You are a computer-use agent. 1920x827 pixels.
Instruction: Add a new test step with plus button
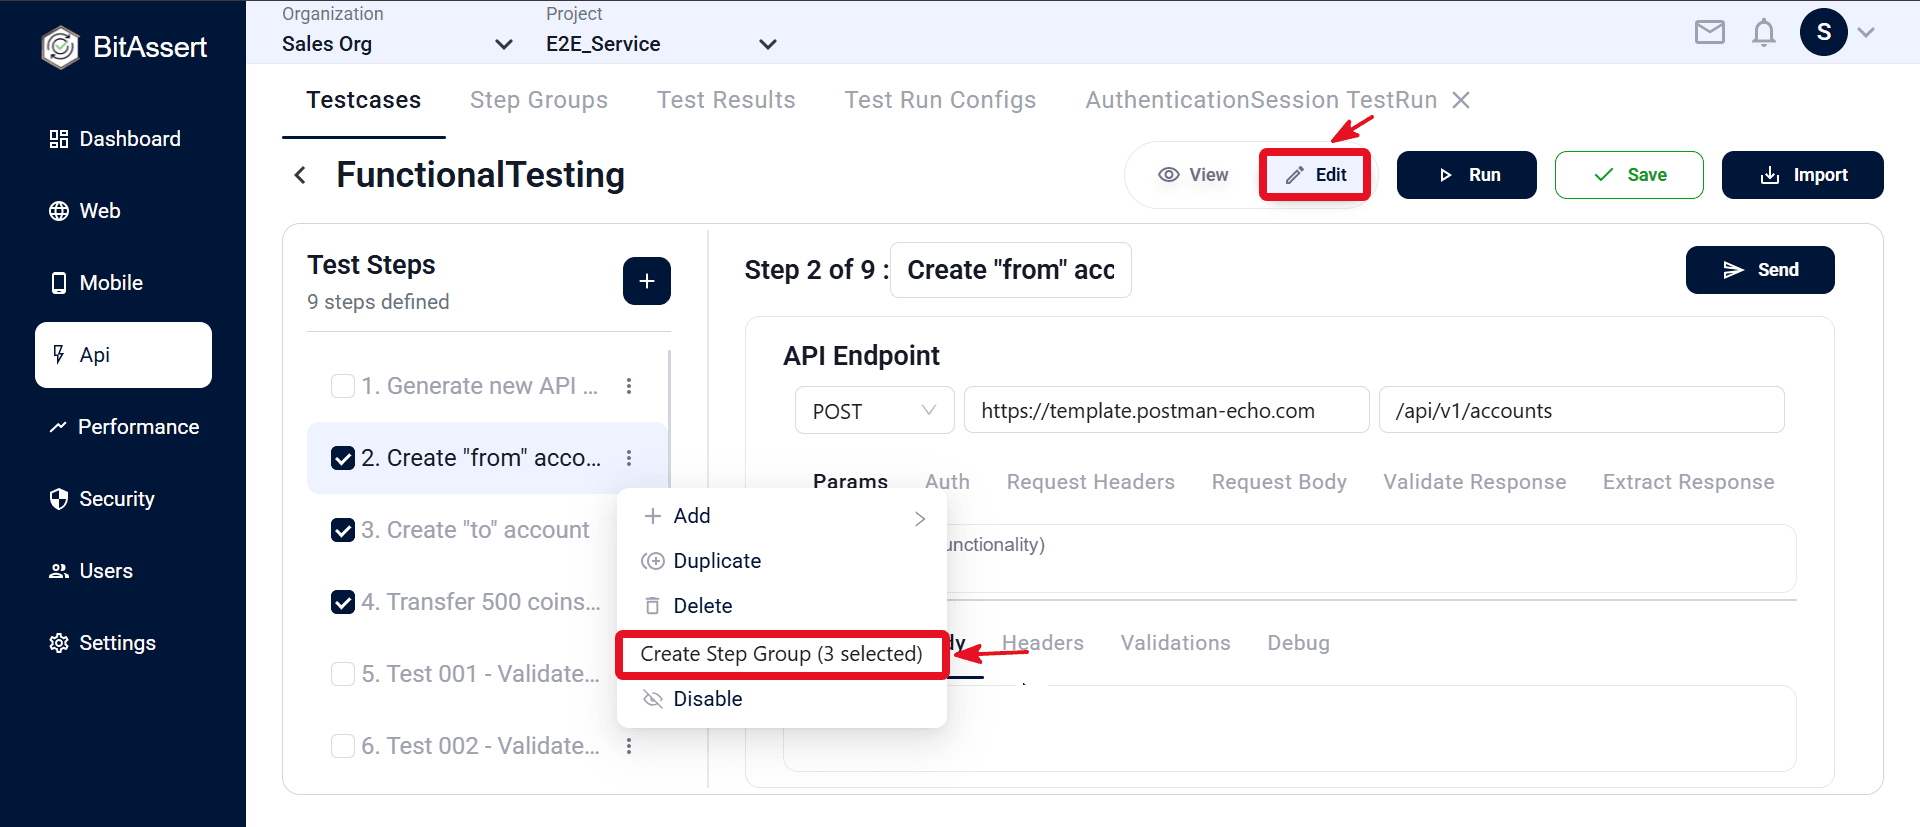647,281
